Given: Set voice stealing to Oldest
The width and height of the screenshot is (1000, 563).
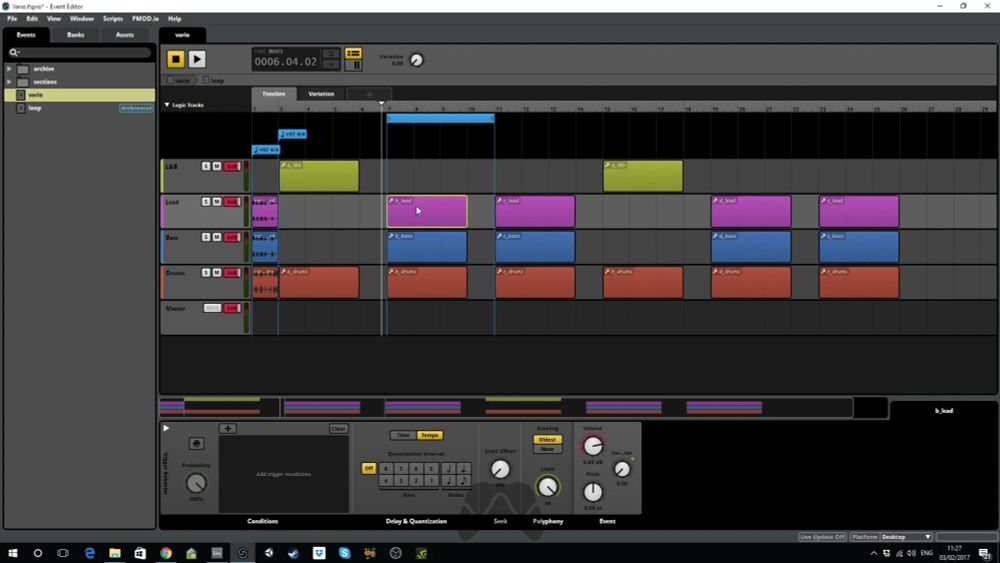Looking at the screenshot, I should coord(547,439).
